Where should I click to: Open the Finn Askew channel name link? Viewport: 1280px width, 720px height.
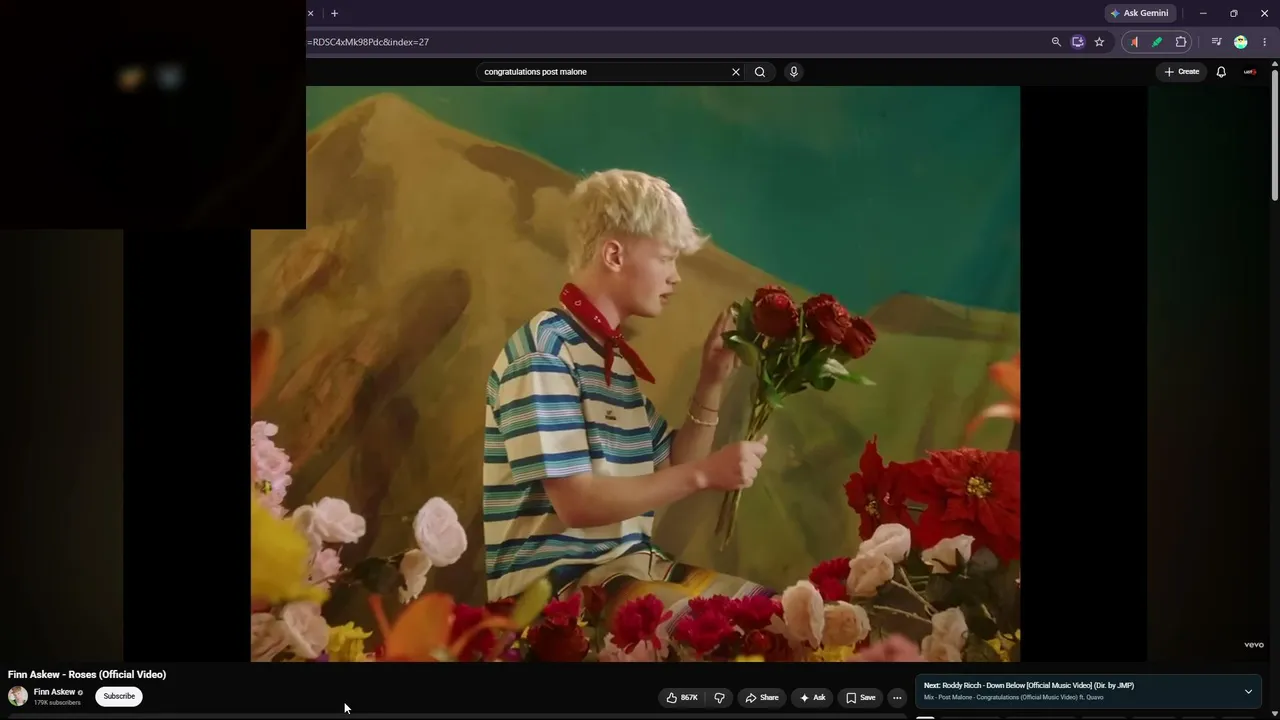(54, 692)
